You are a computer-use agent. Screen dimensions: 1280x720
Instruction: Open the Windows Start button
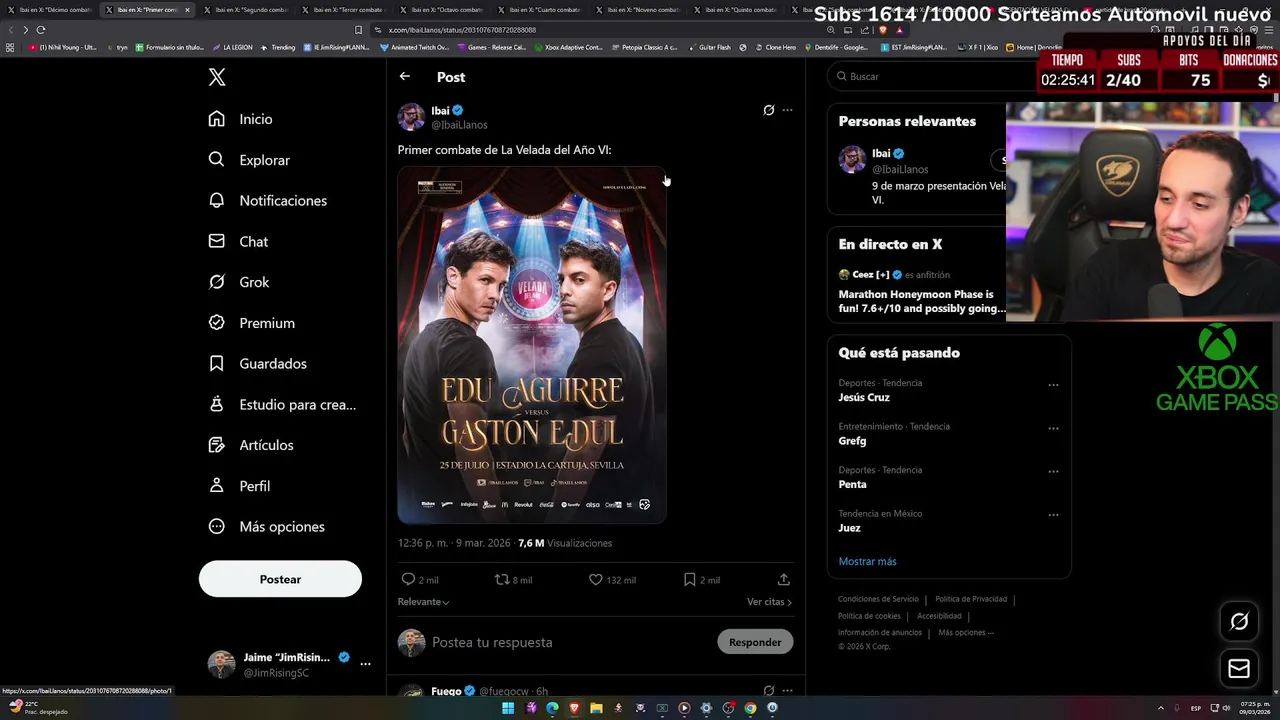pos(508,708)
